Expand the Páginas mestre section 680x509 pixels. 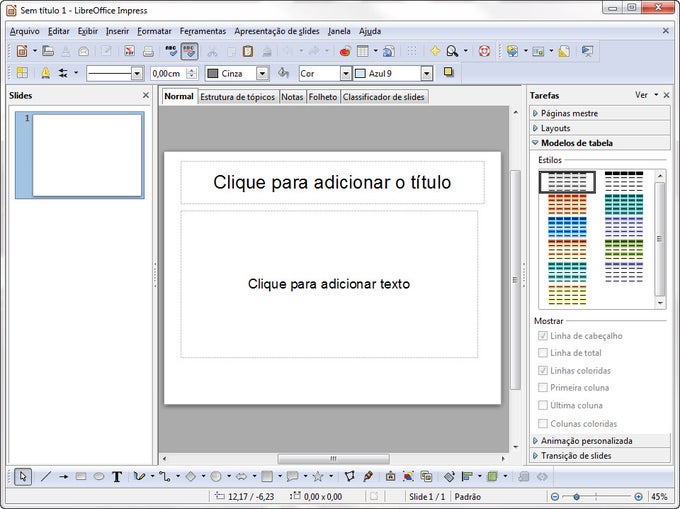(x=600, y=113)
